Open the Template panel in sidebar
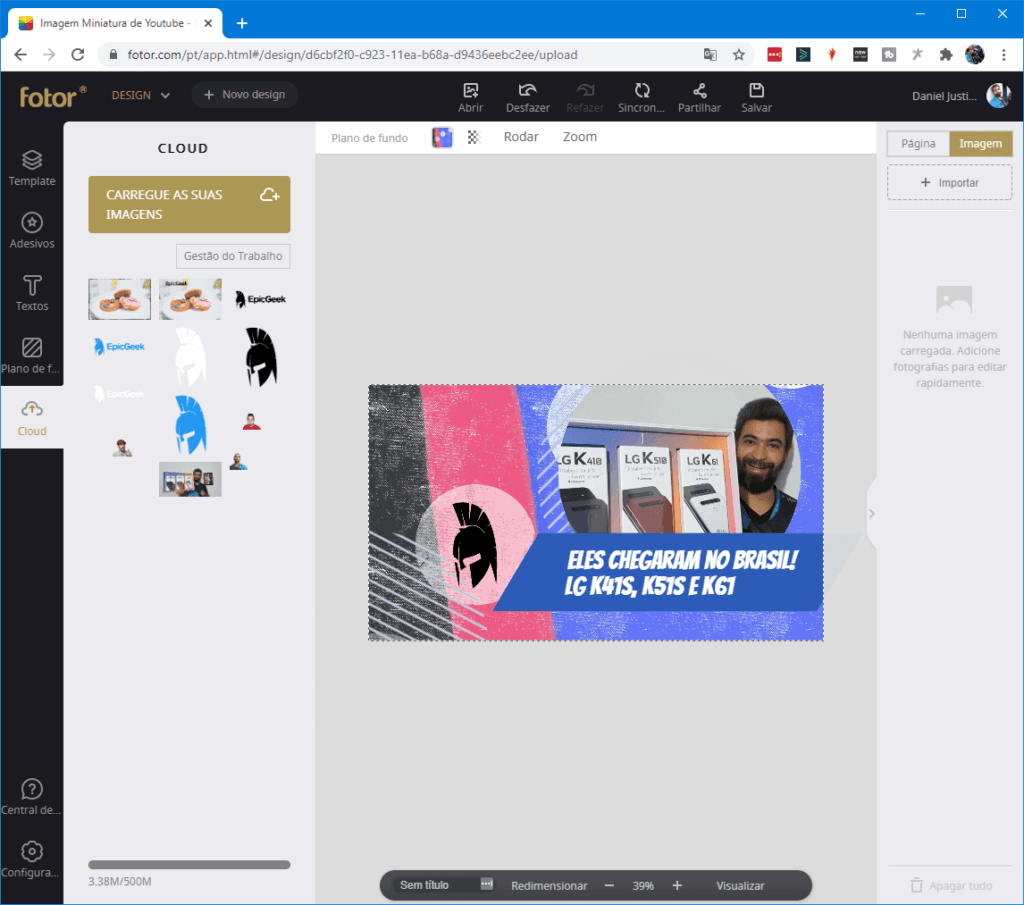Image resolution: width=1024 pixels, height=905 pixels. [32, 168]
